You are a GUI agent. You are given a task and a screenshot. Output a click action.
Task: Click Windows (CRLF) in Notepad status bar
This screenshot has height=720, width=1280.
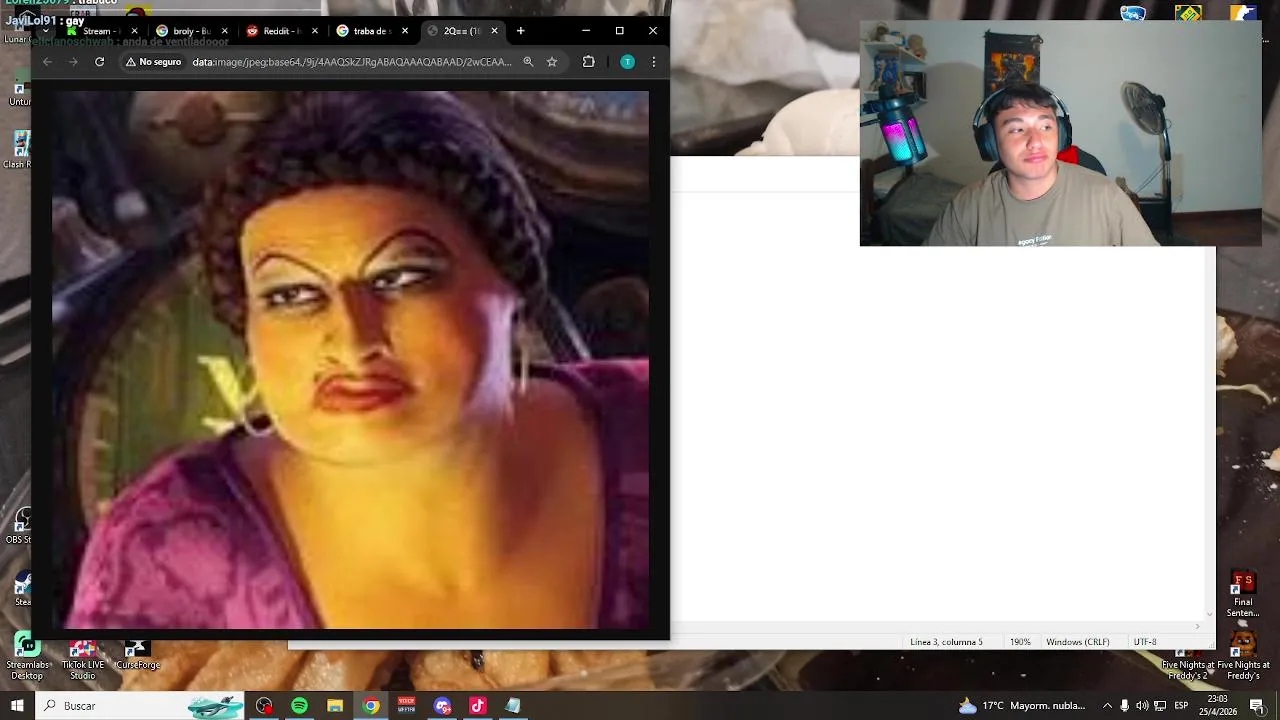[1077, 642]
